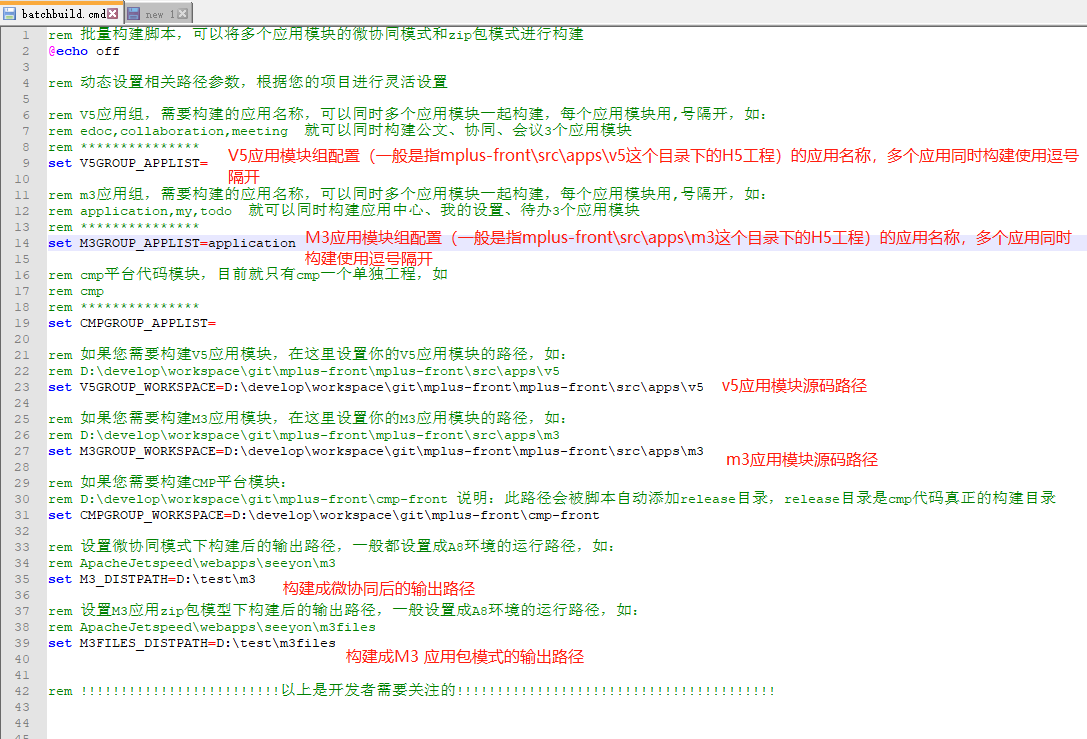Screen dimensions: 1087x739
Task: Click the gray disk icon on new 1 tab
Action: point(133,13)
